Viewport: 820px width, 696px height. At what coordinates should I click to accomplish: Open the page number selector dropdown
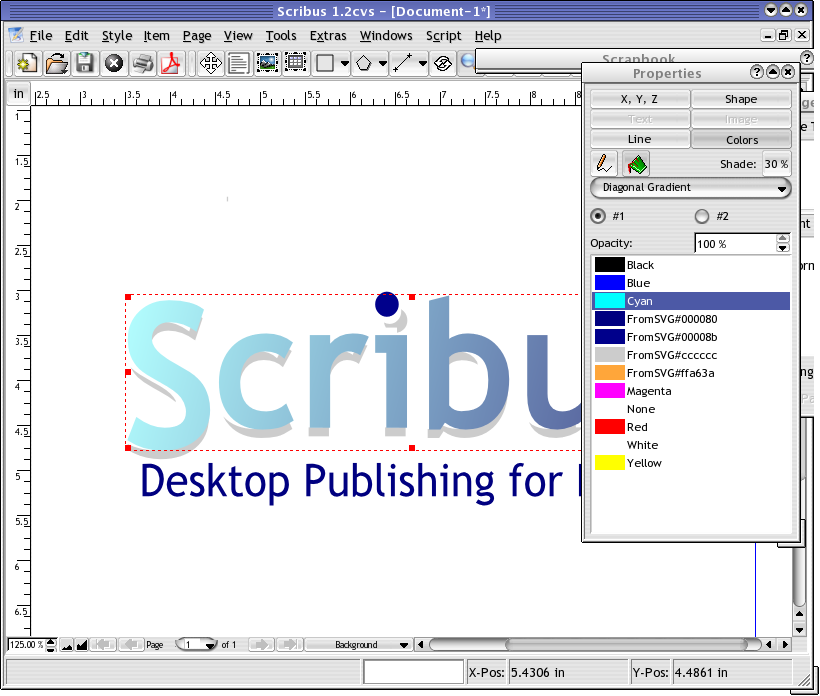coord(196,645)
